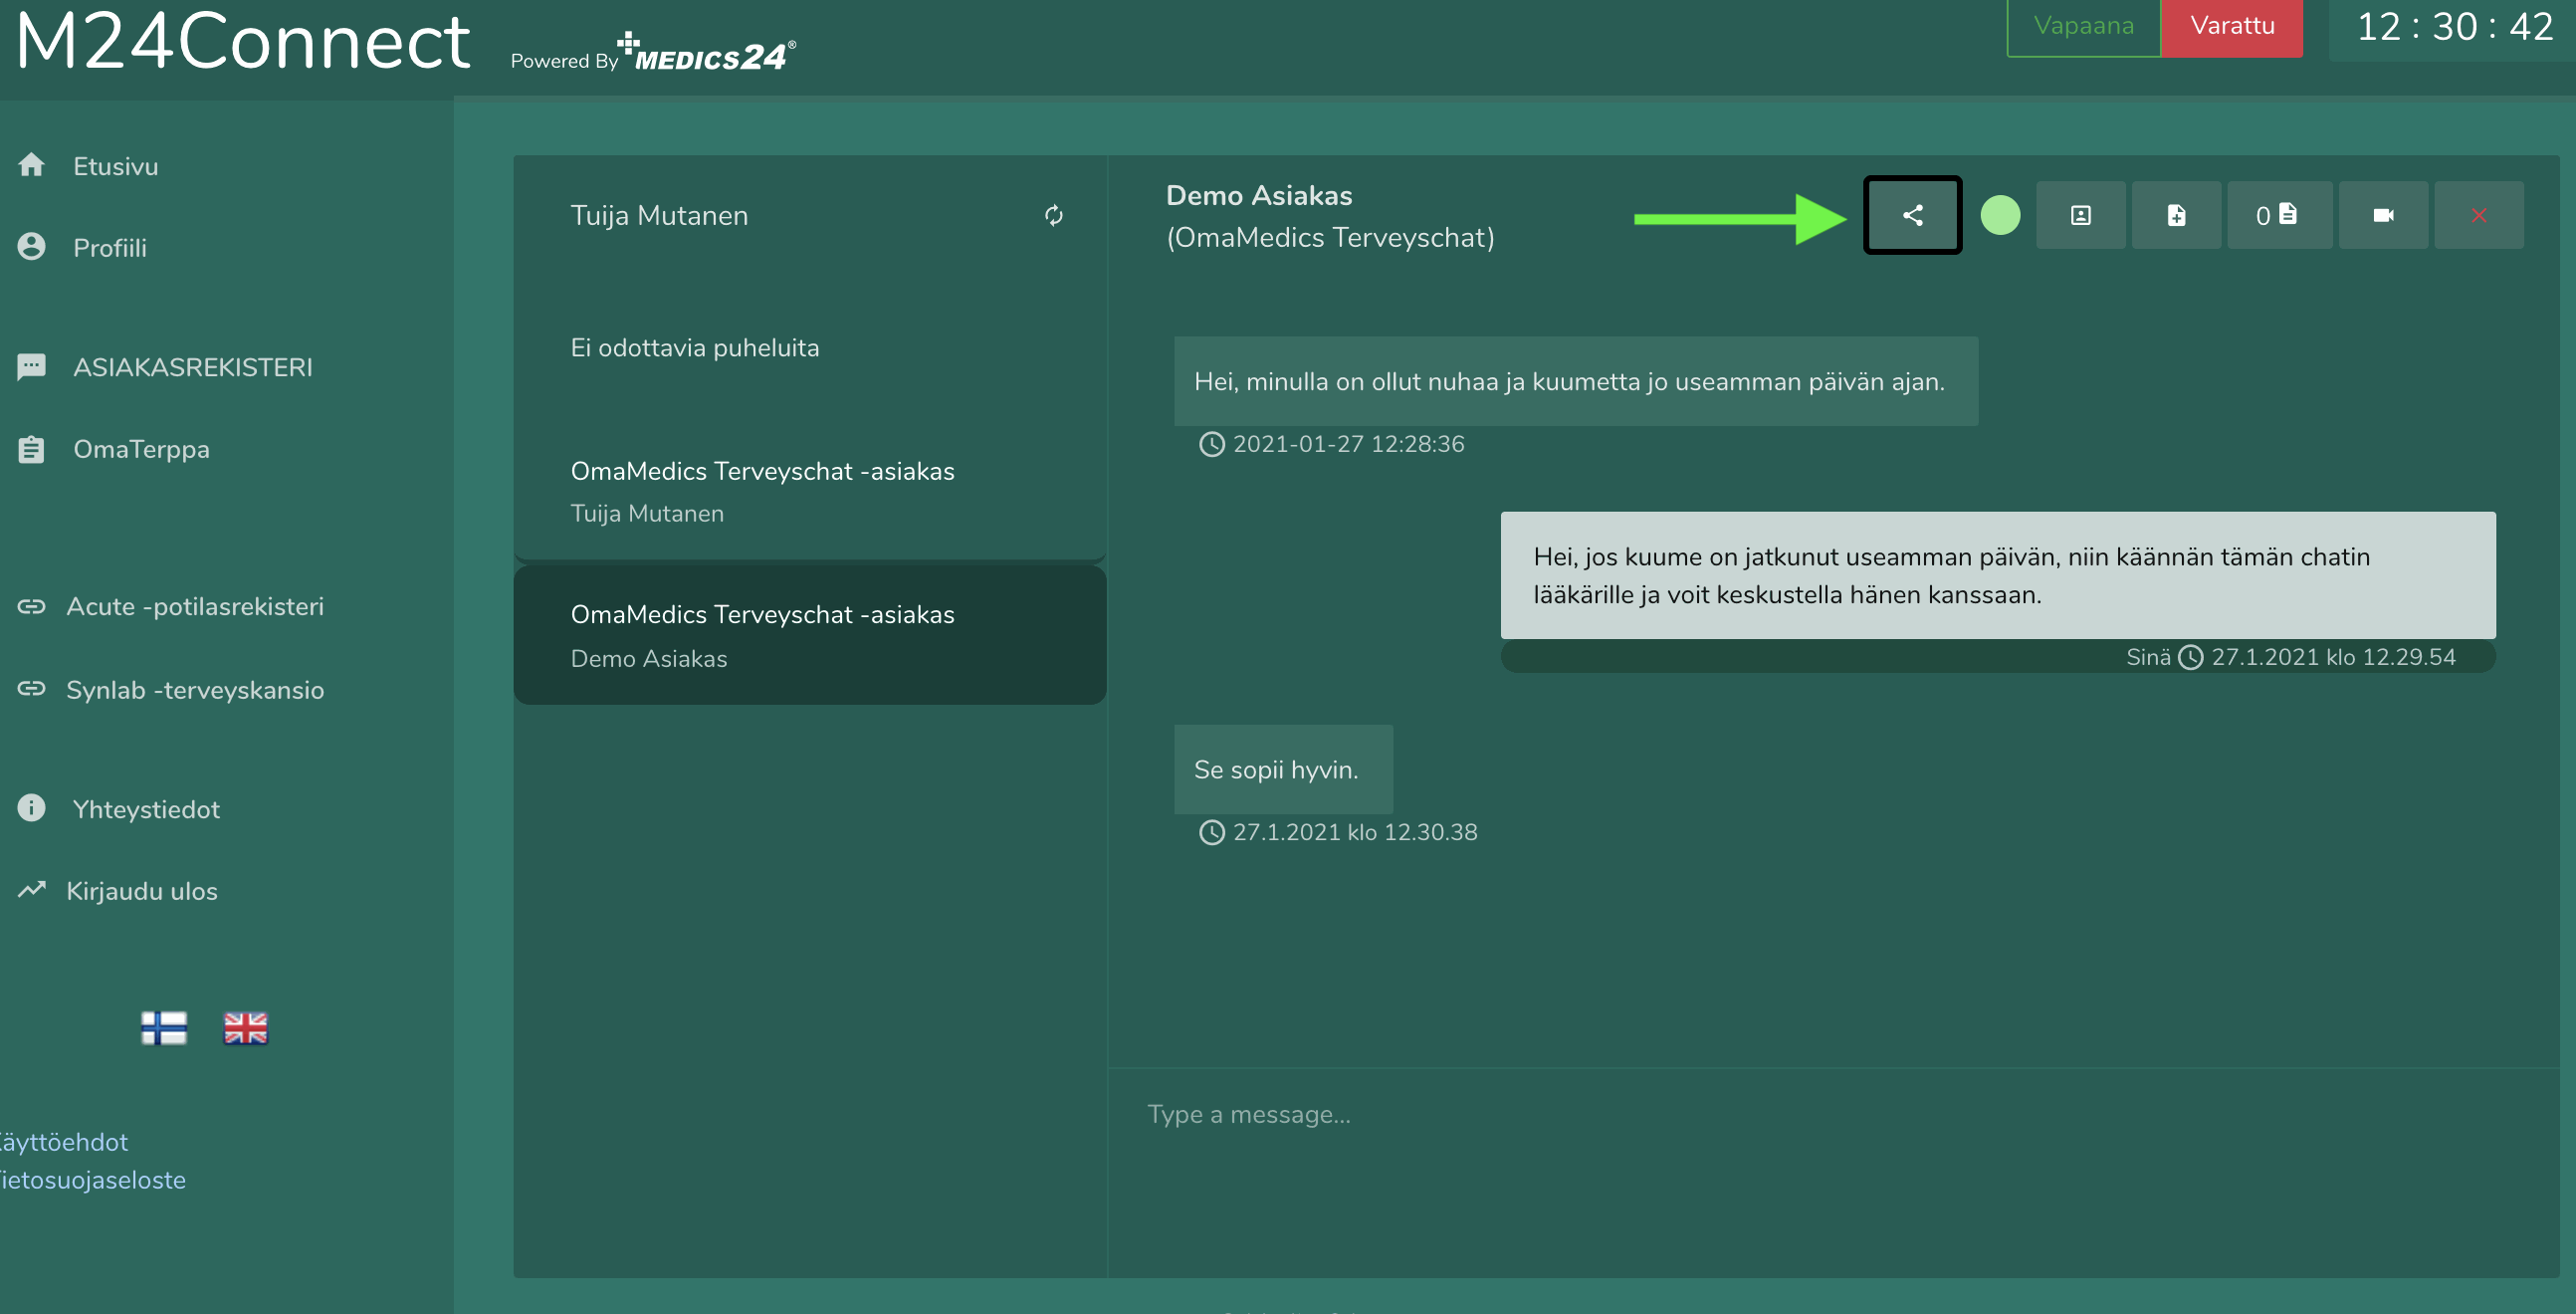Click the link icon beside Acute -potilasrekisteri
This screenshot has height=1314, width=2576.
pos(31,606)
